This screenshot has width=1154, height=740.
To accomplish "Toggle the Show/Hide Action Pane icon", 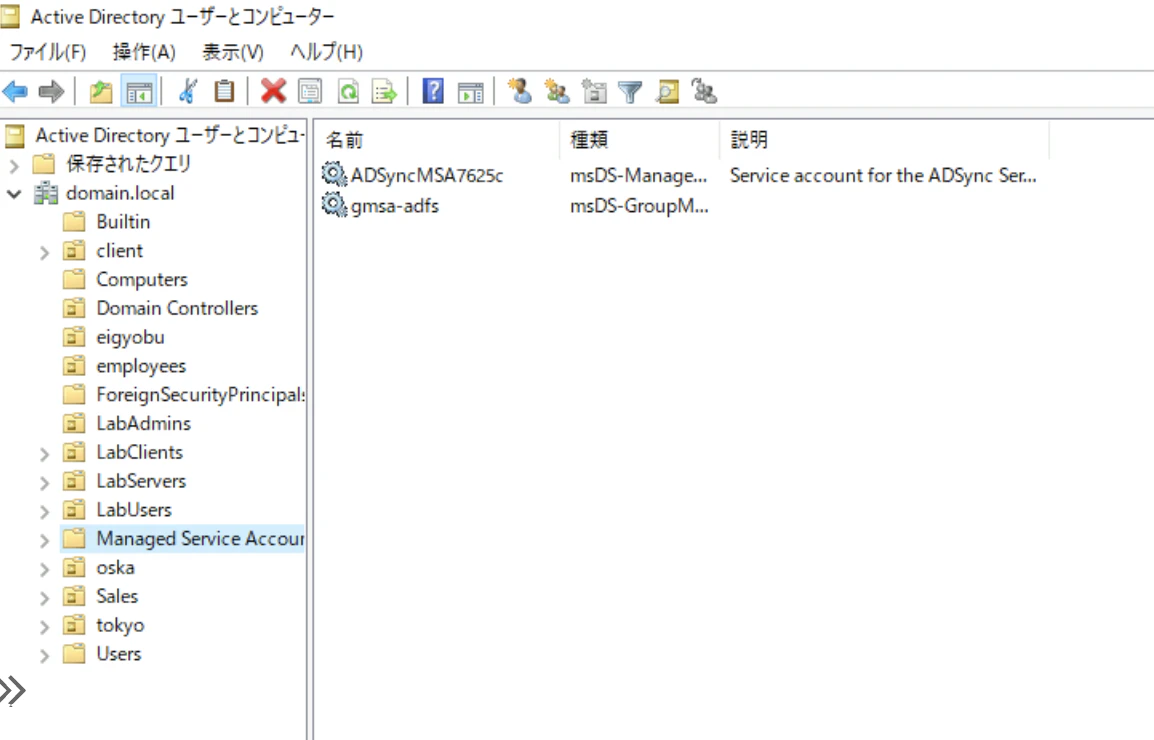I will (470, 92).
